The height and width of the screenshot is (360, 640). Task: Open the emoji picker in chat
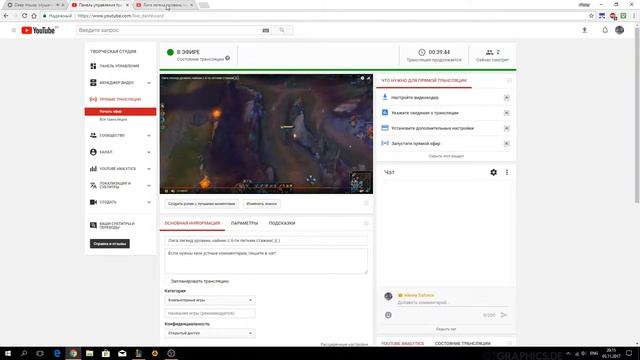388,315
